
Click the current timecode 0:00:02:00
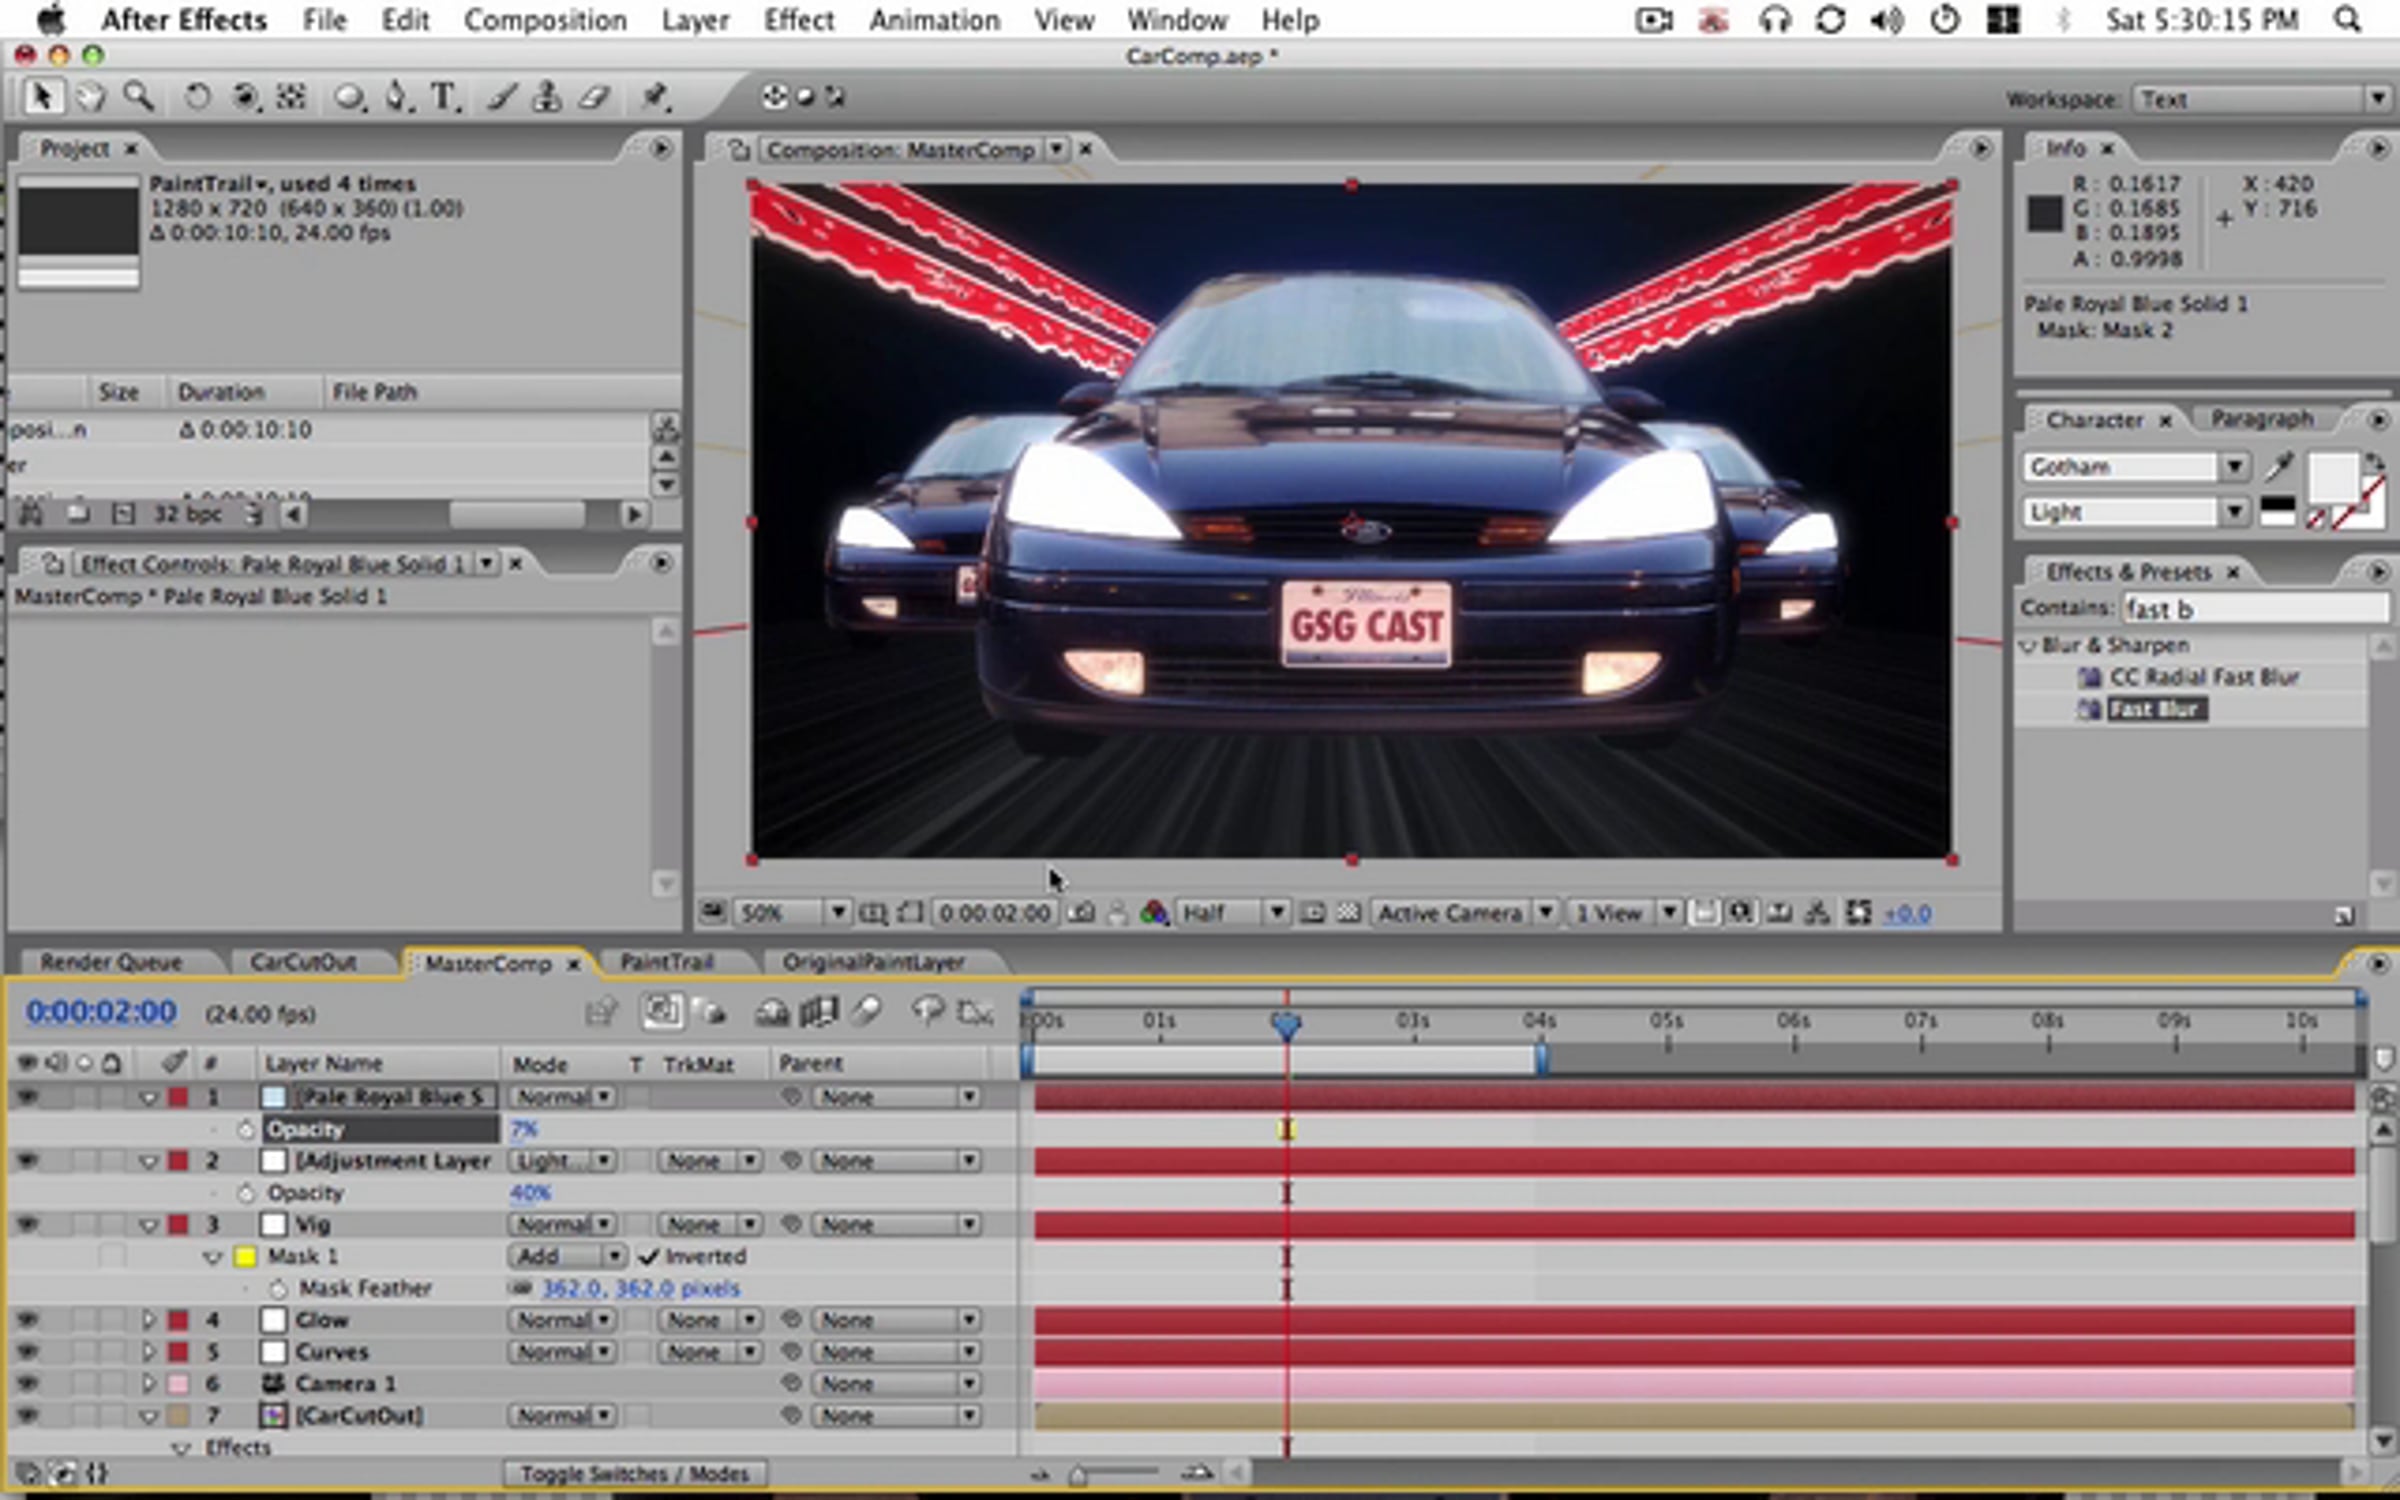[x=101, y=1012]
